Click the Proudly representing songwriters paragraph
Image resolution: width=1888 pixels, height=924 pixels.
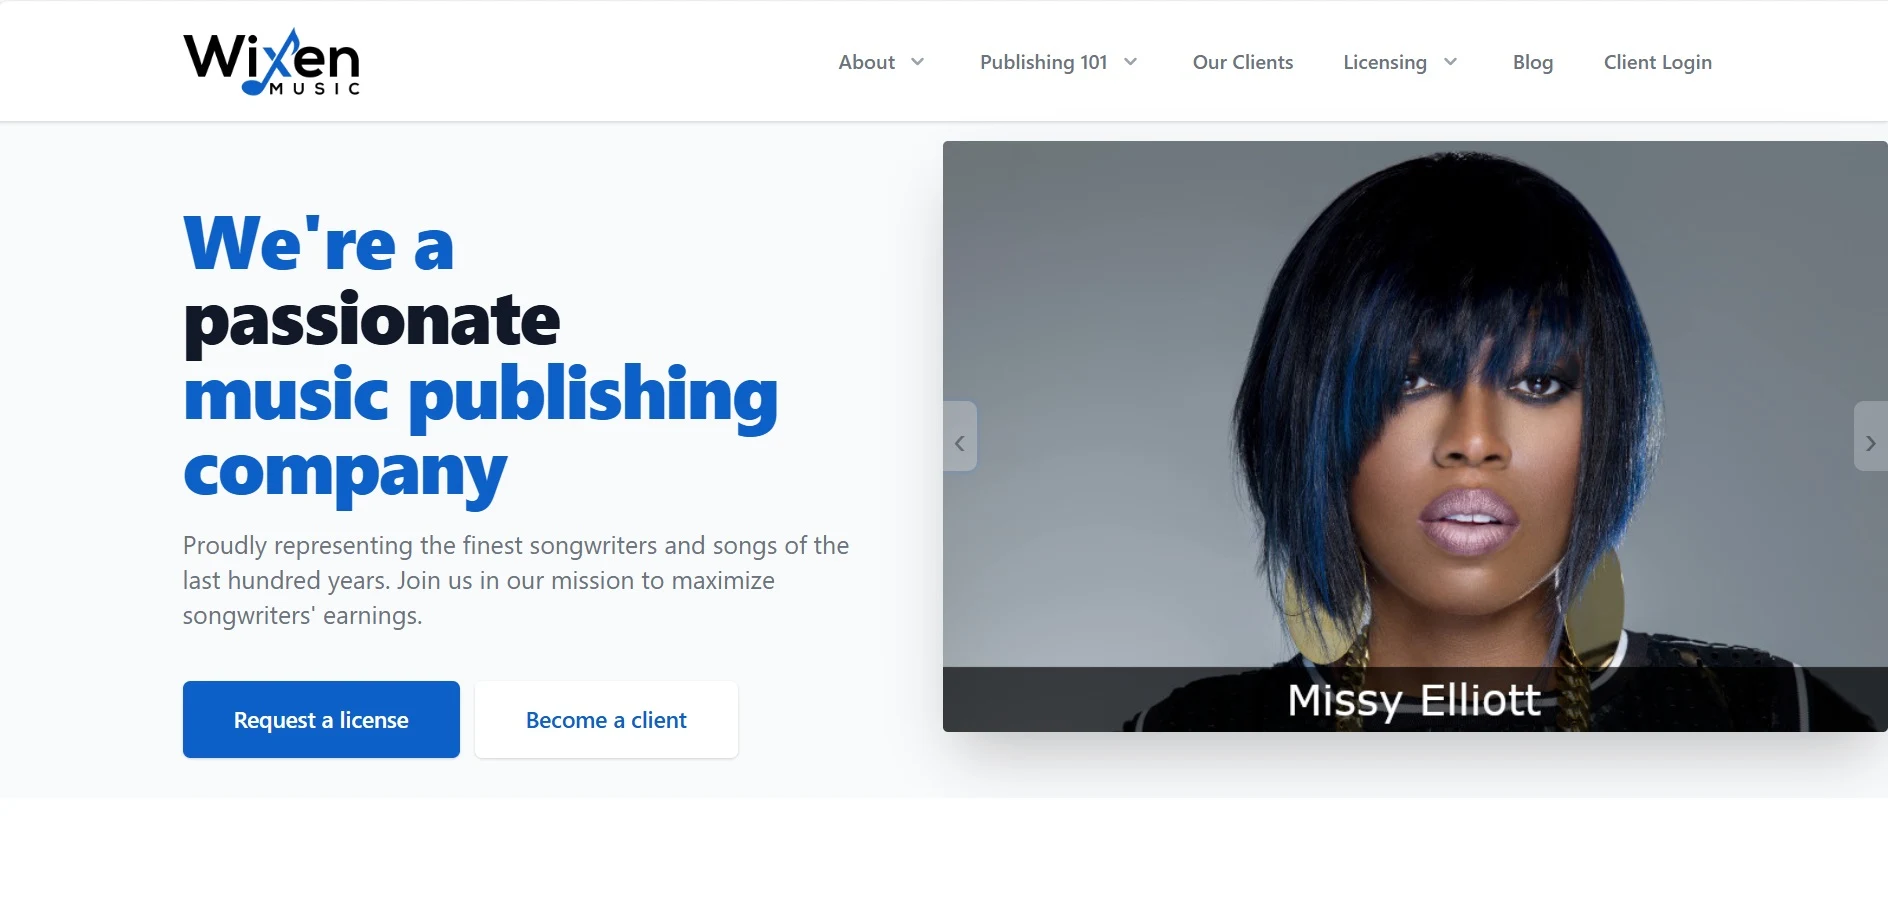click(x=516, y=580)
